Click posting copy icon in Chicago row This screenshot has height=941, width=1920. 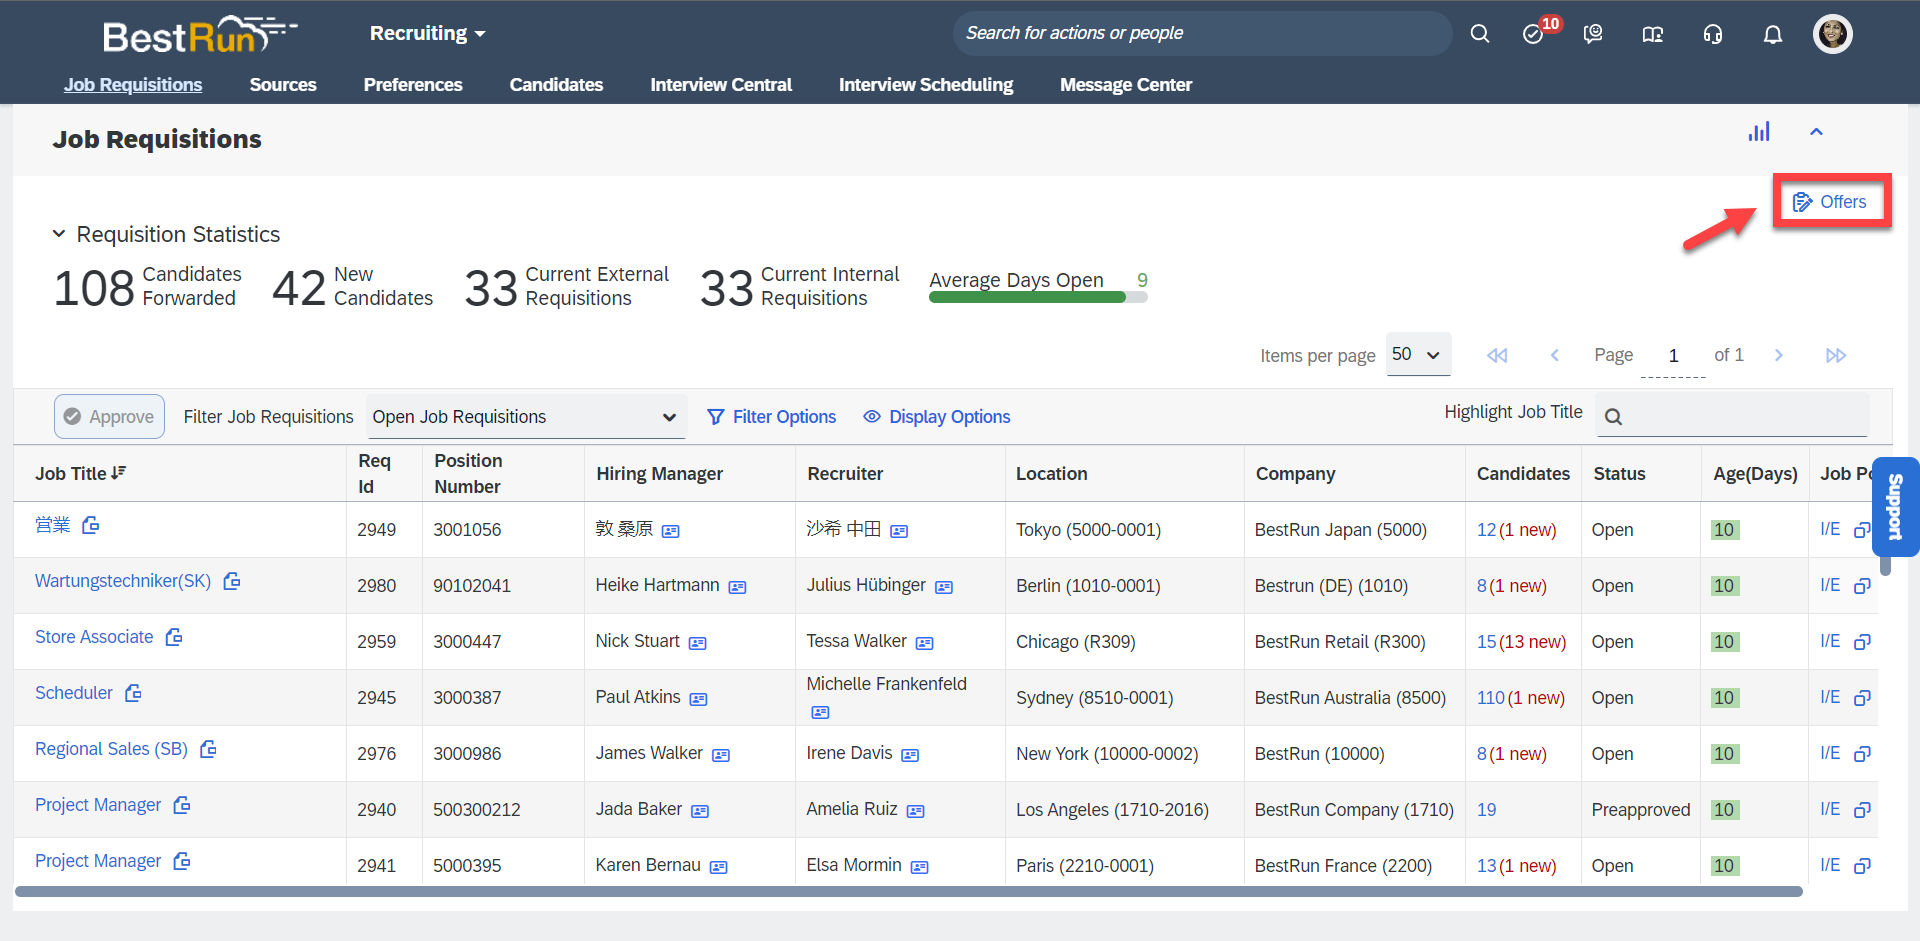(1862, 642)
